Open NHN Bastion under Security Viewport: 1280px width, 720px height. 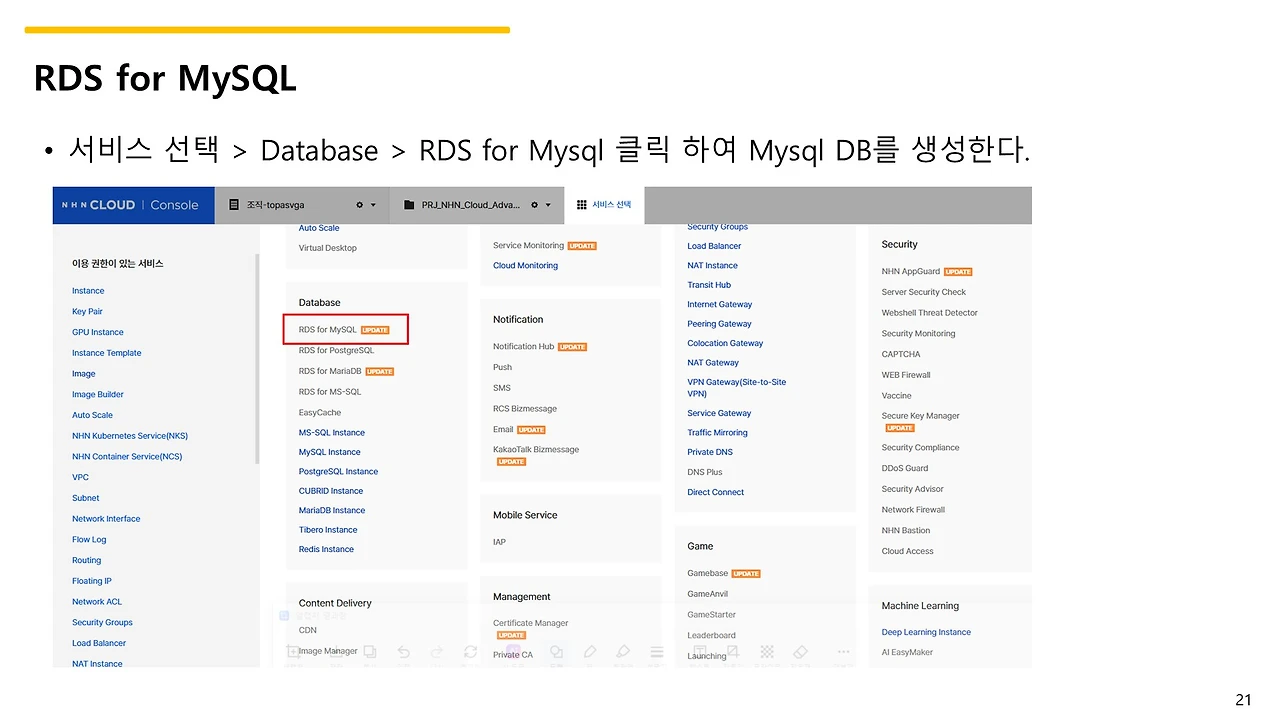coord(906,531)
